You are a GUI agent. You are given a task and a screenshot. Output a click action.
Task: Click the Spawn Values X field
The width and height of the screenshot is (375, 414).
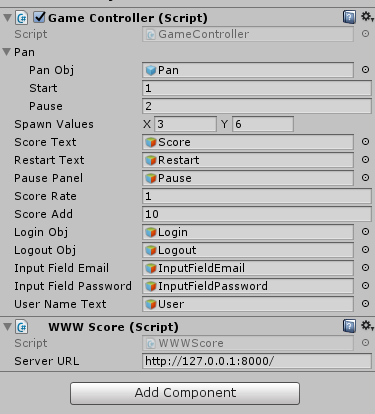(x=185, y=124)
